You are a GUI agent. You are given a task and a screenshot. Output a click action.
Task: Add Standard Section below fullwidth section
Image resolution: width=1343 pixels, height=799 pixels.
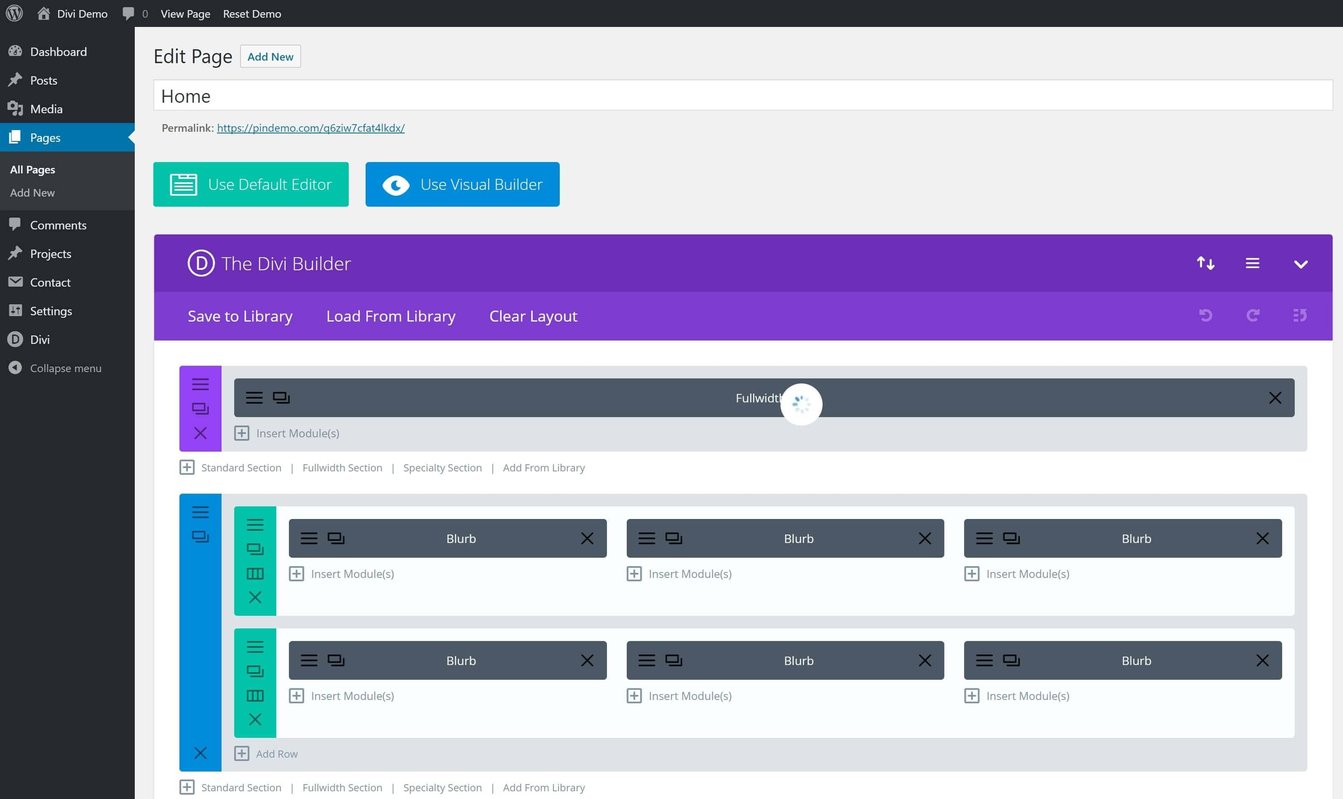pos(231,468)
